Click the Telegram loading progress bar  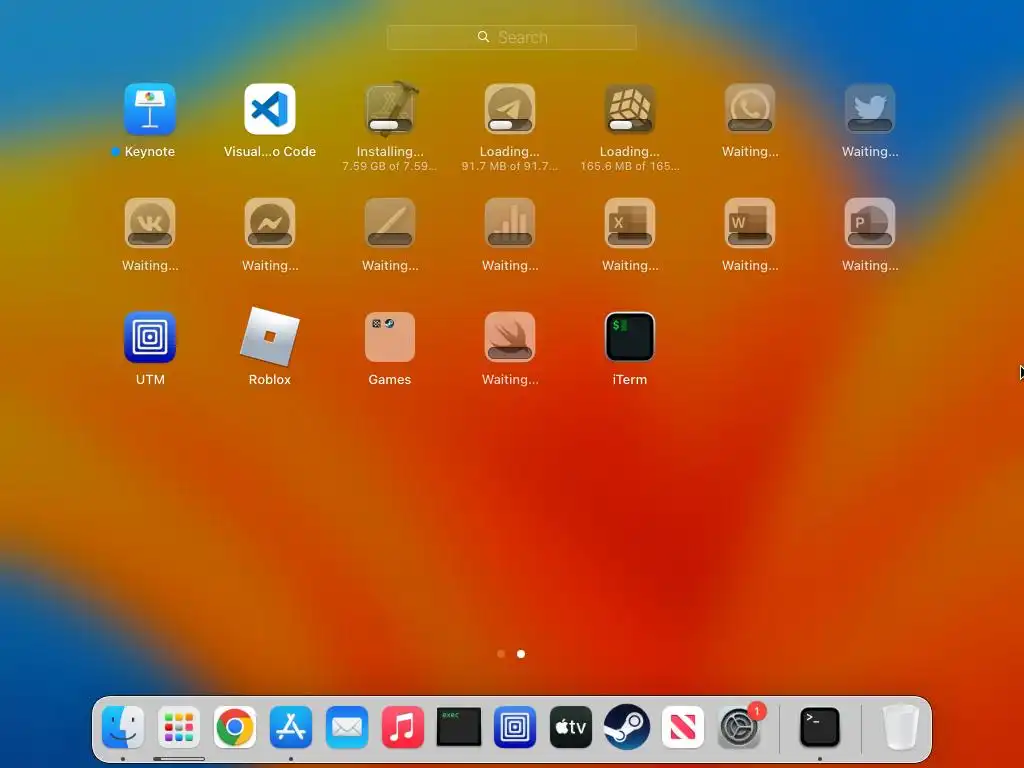point(510,125)
